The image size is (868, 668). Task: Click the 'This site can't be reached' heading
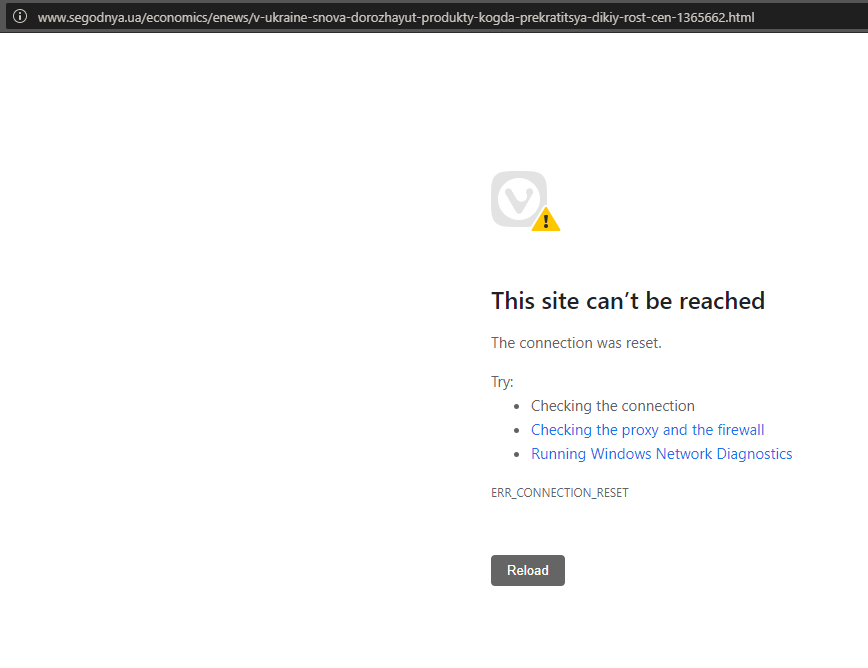pyautogui.click(x=628, y=301)
